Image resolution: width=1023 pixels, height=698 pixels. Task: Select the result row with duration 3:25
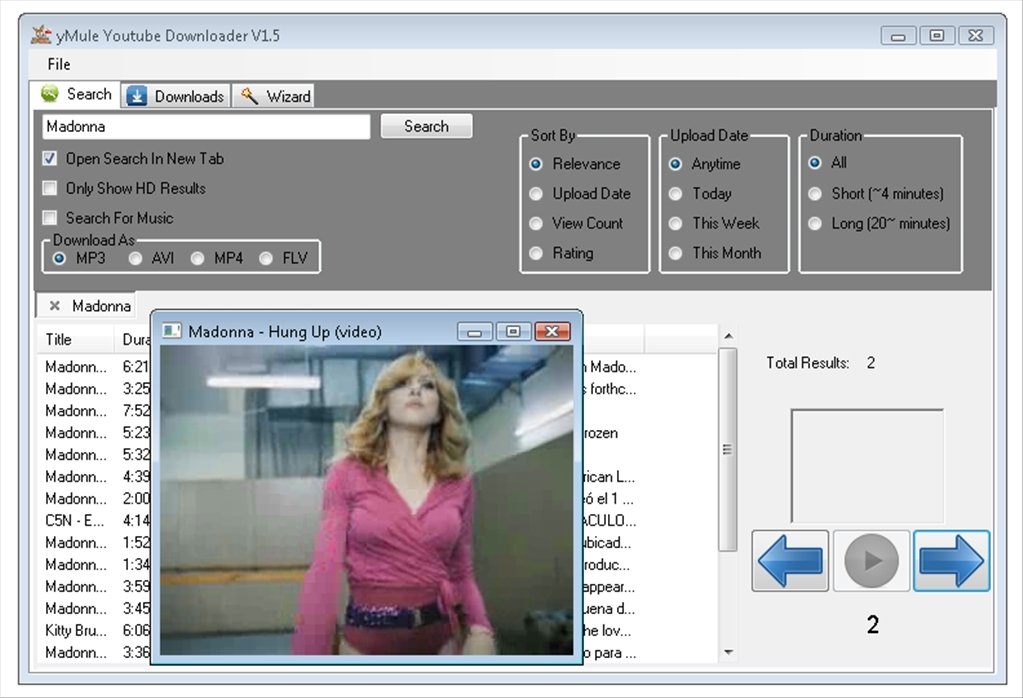click(x=95, y=389)
